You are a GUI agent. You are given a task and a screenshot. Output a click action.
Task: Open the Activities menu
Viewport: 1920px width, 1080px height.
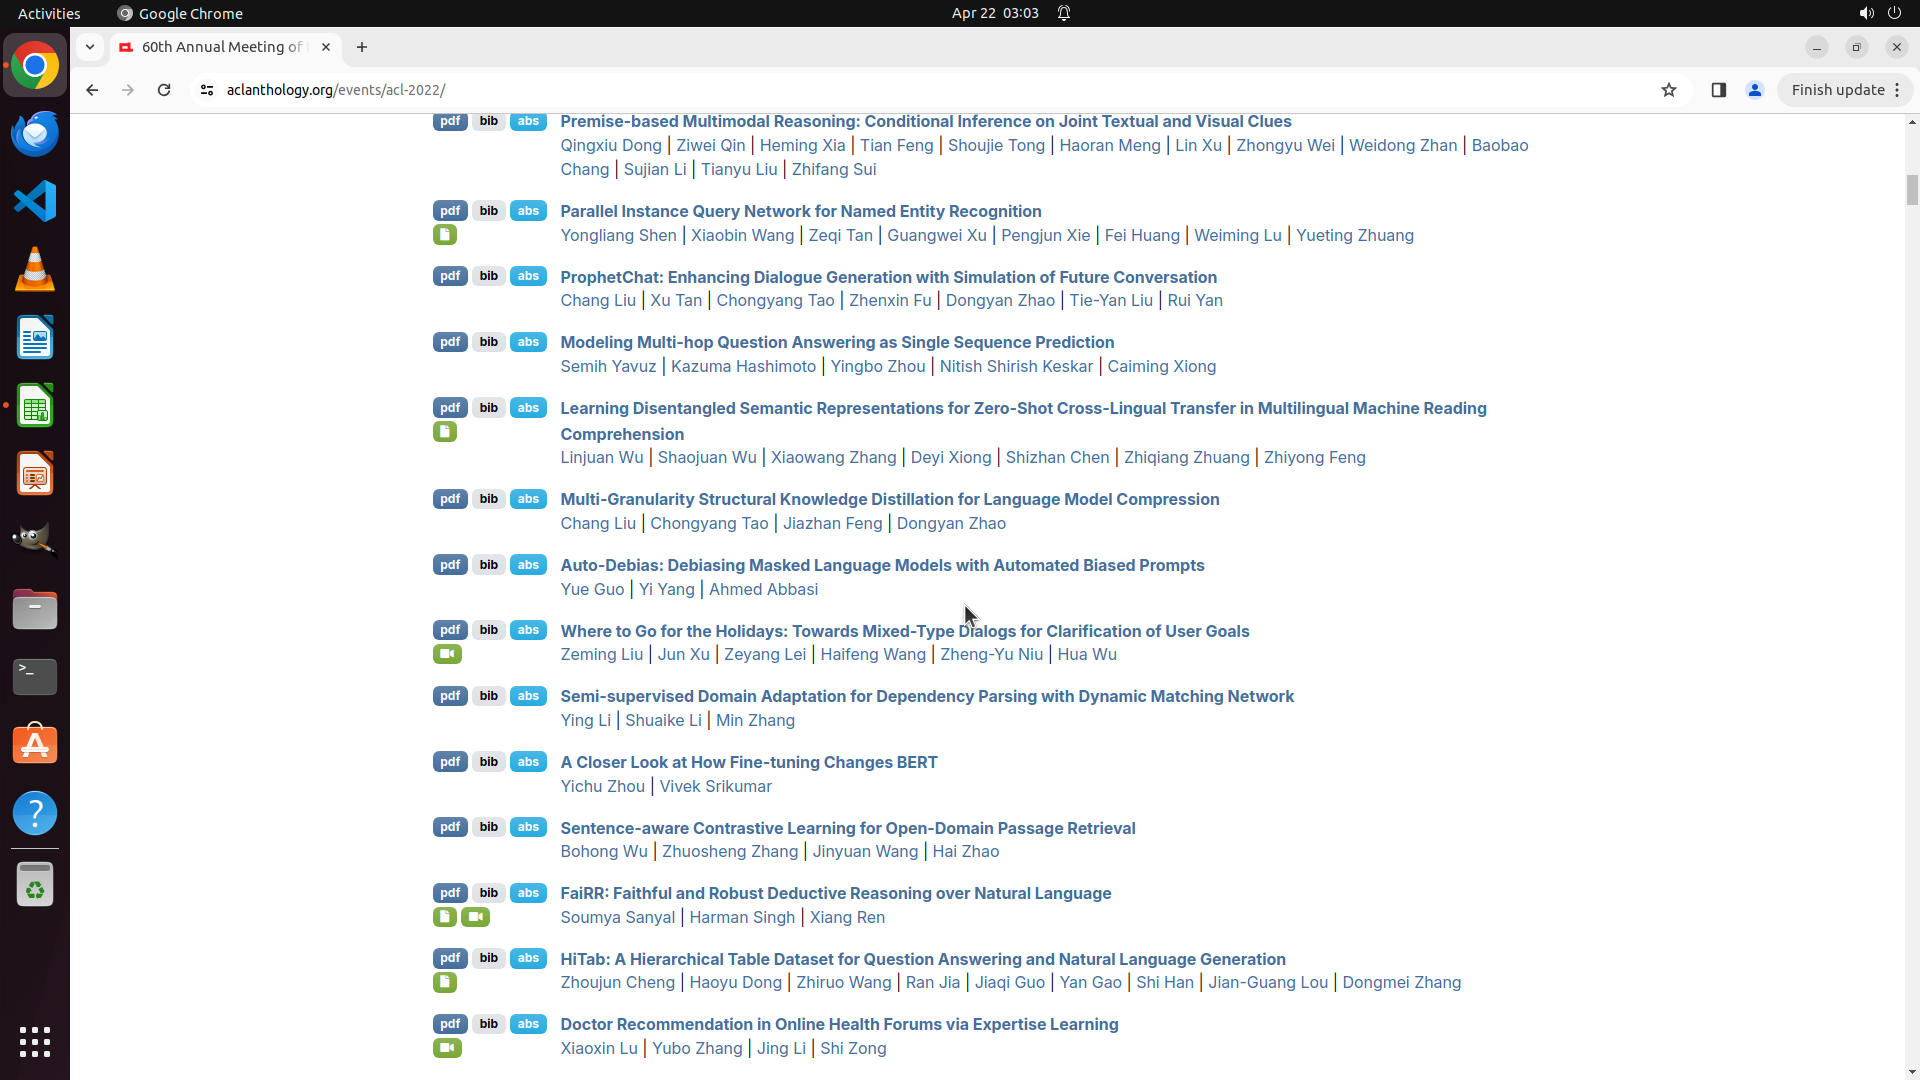tap(49, 13)
